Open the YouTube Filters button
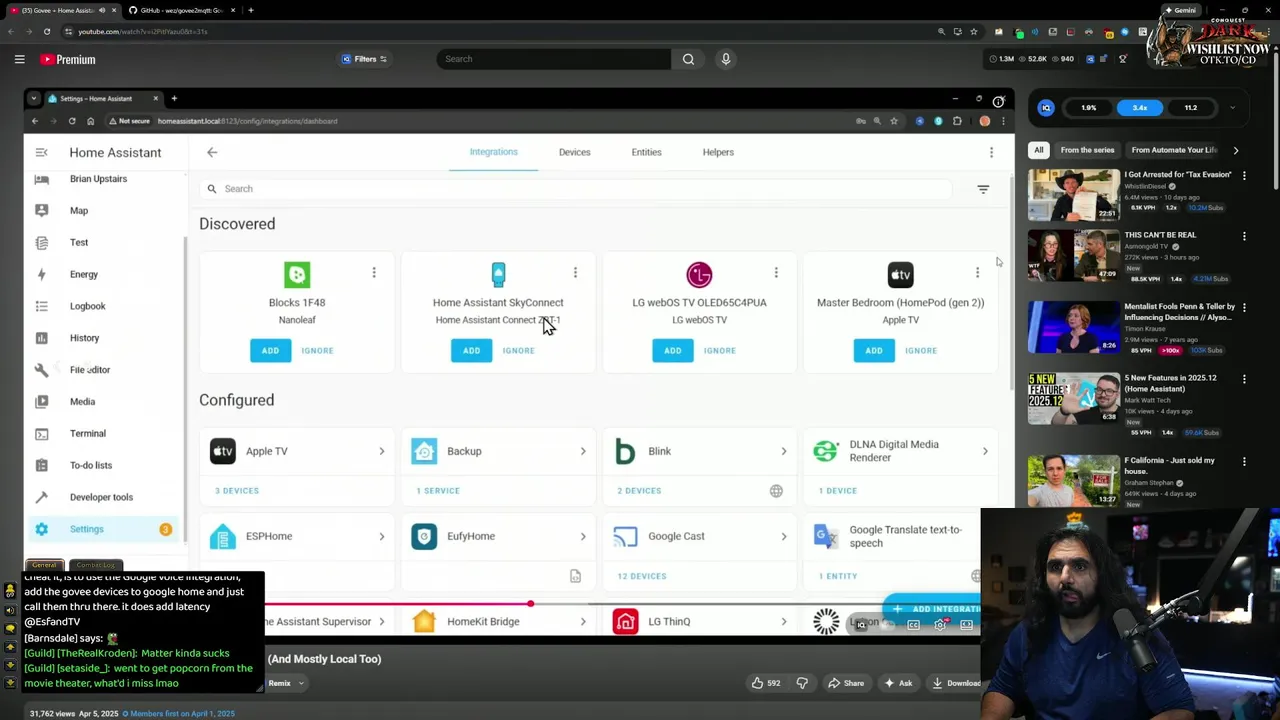 coord(365,59)
